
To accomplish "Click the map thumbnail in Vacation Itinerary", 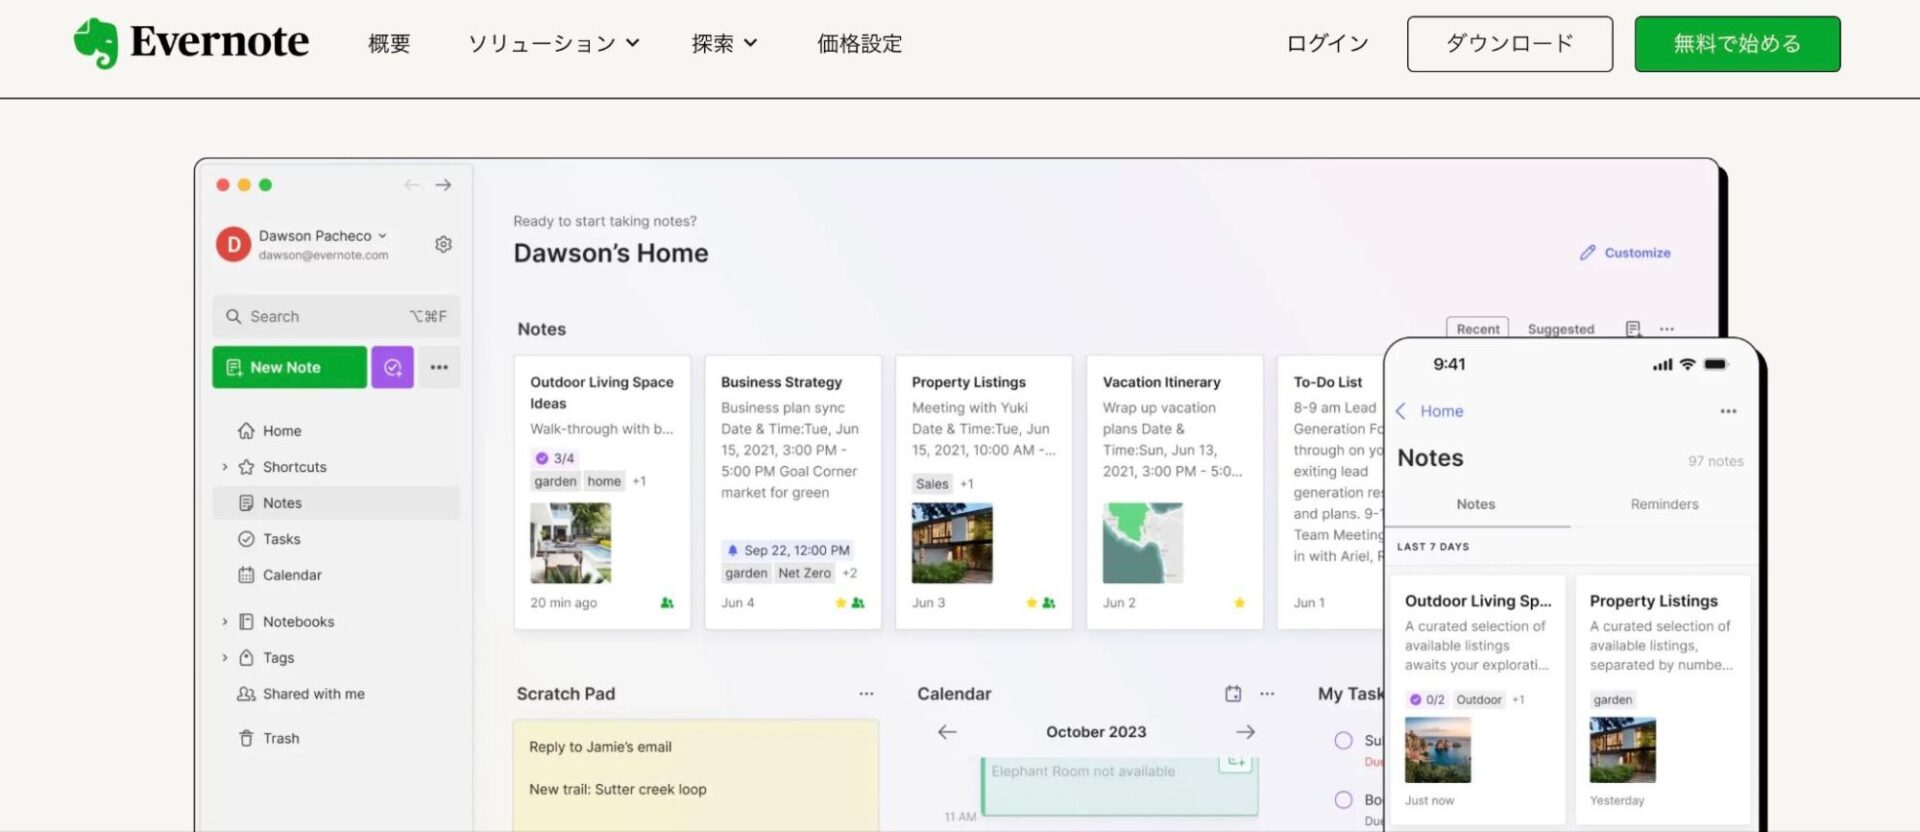I will (1143, 543).
